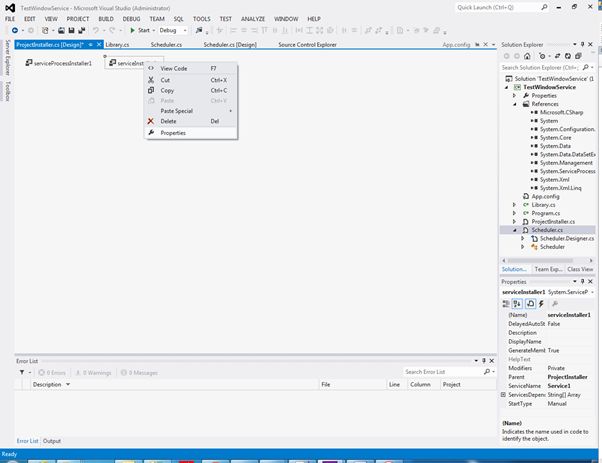Pin the Error List panel with auto-hide pin
This screenshot has width=602, height=463.
[484, 360]
